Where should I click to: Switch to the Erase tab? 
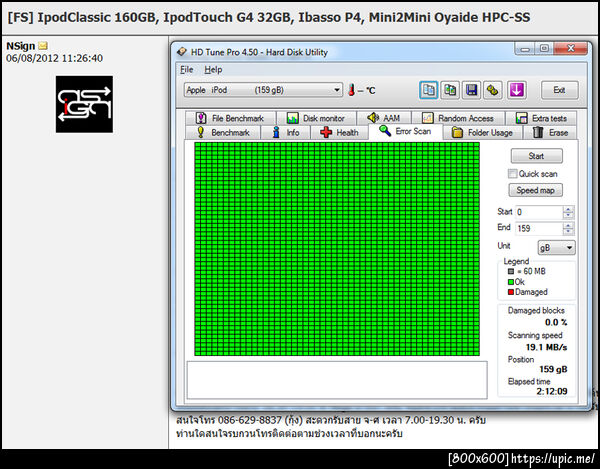tap(550, 132)
